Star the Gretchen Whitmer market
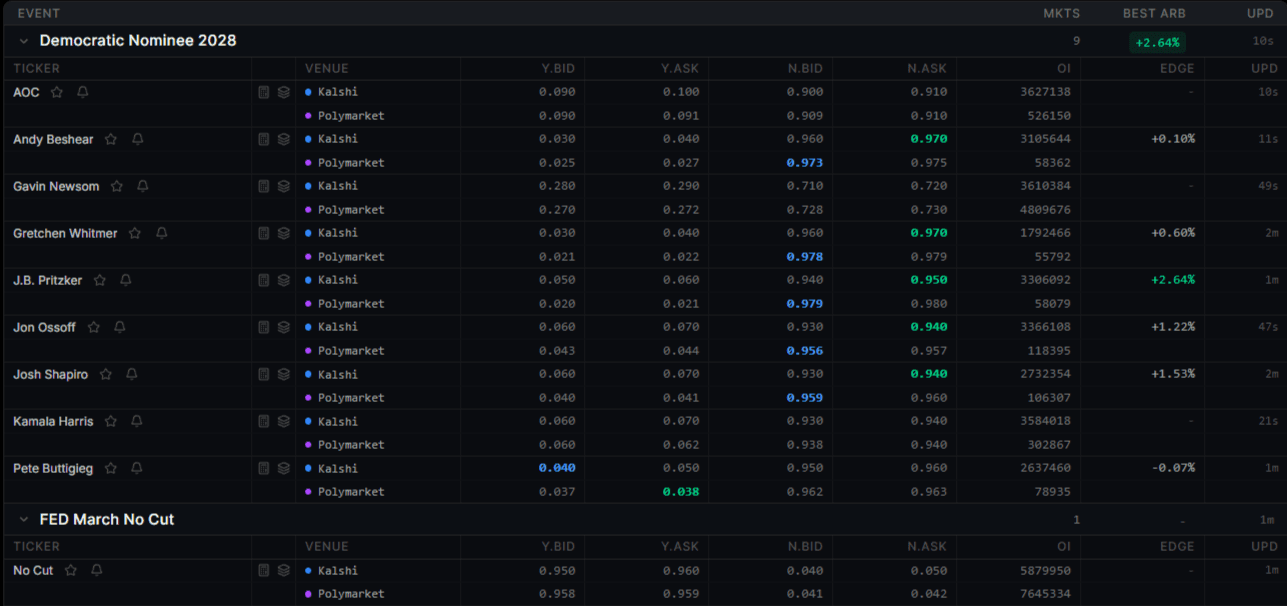 (135, 233)
